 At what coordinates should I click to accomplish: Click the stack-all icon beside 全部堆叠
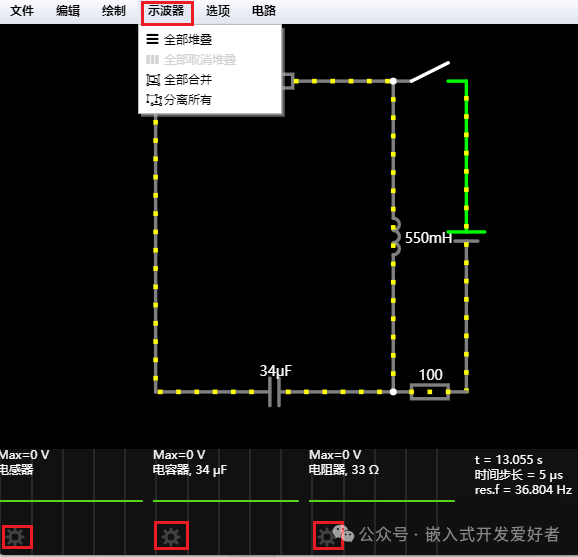click(152, 39)
